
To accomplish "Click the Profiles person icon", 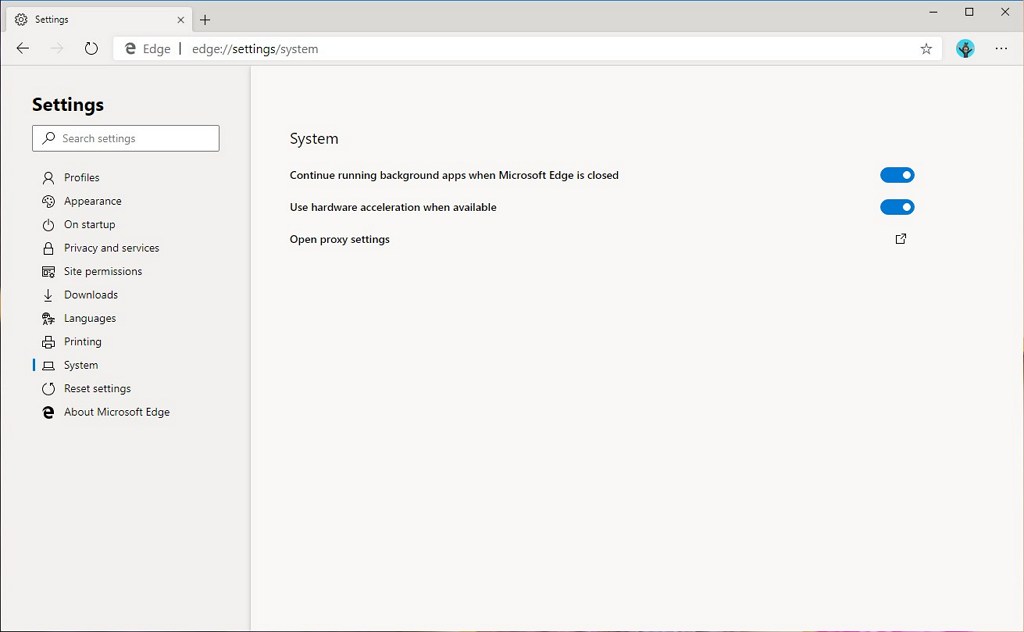I will coord(48,178).
